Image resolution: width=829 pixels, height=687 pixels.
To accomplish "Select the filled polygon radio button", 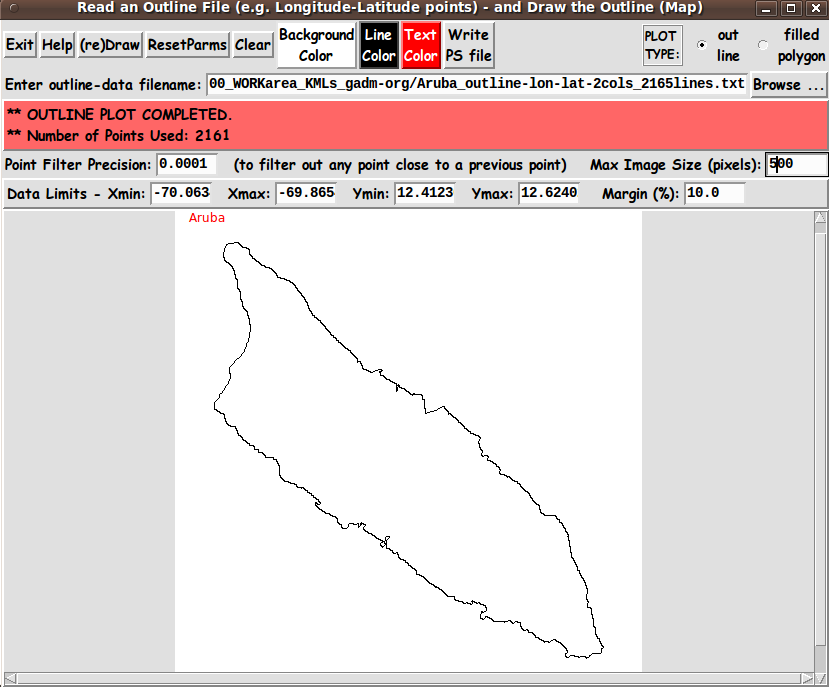I will point(762,45).
